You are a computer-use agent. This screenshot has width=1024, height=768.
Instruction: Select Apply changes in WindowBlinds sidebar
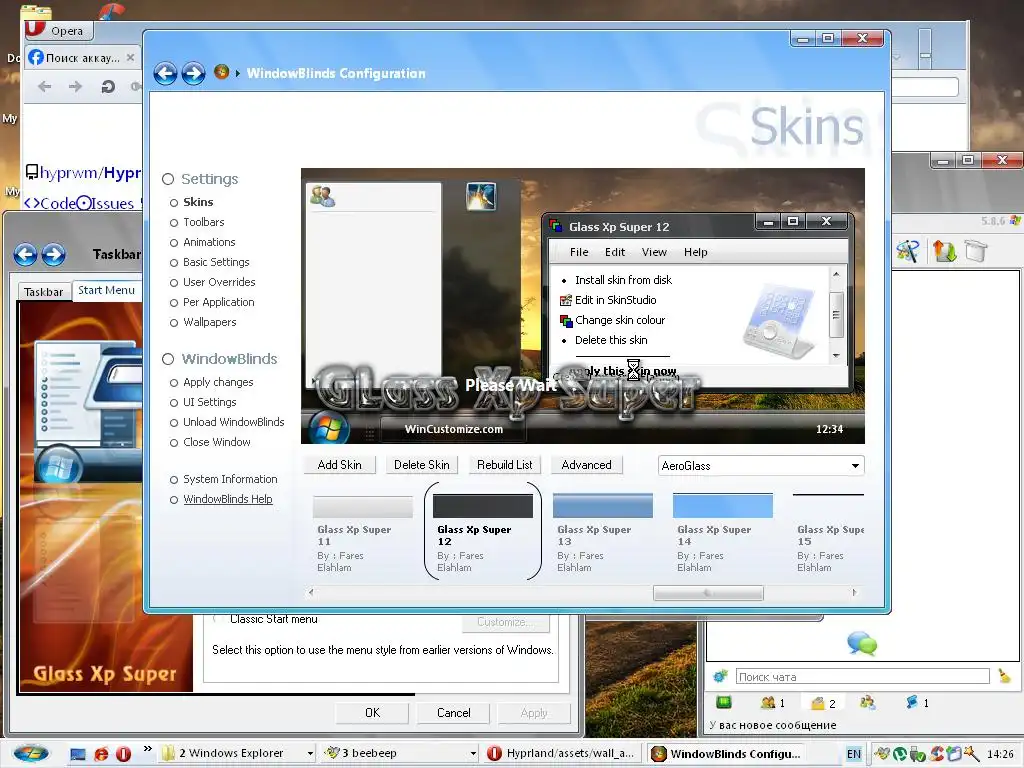[x=218, y=382]
